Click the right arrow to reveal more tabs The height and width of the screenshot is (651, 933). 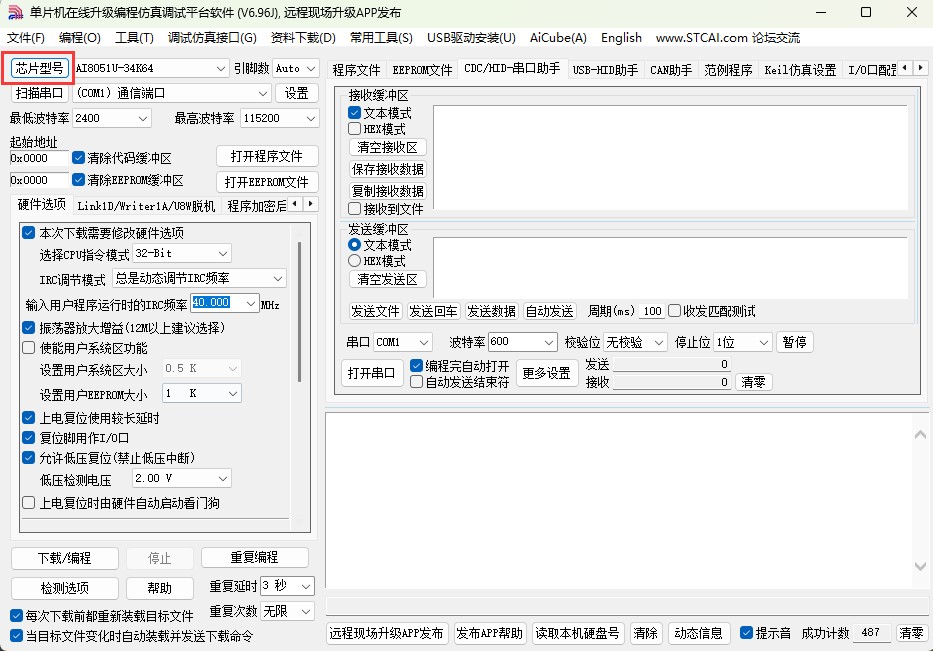coord(922,68)
